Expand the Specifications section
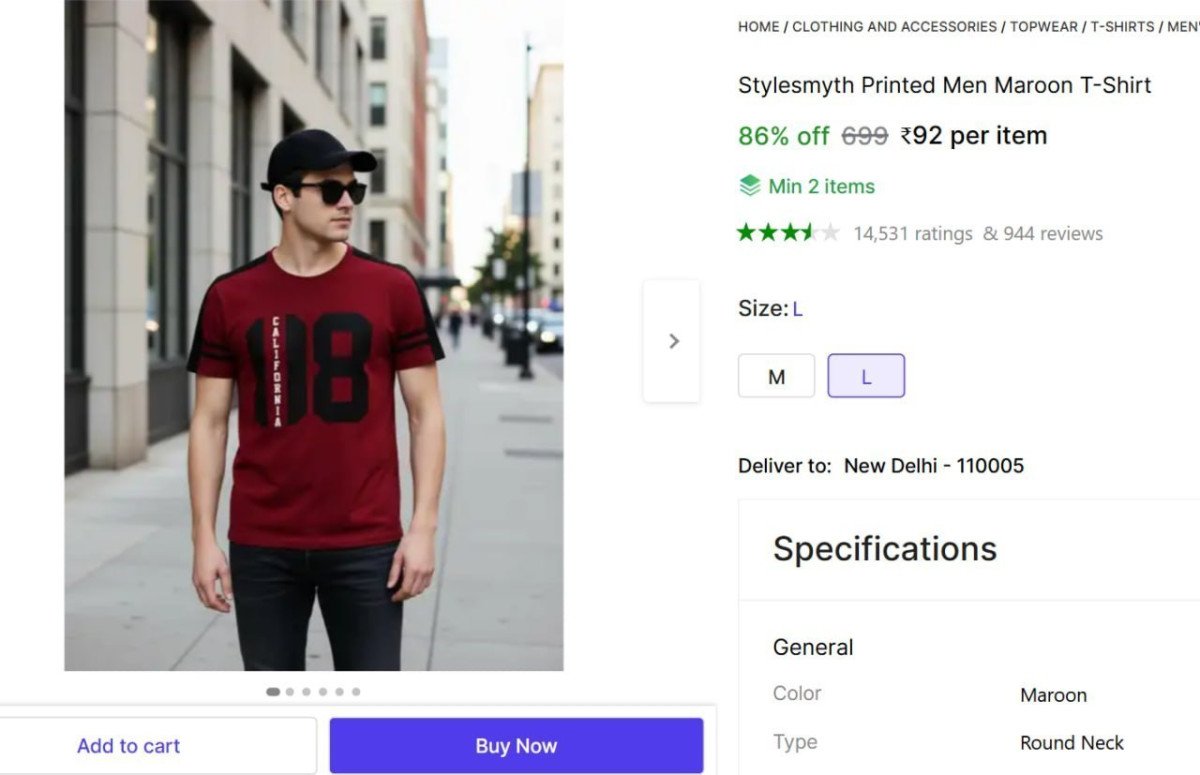1200x775 pixels. pos(884,548)
